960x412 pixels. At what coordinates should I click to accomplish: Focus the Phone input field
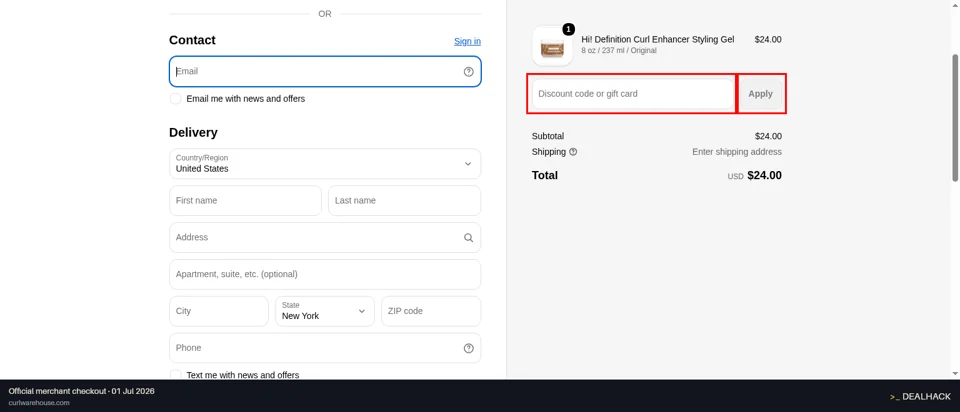[x=325, y=348]
